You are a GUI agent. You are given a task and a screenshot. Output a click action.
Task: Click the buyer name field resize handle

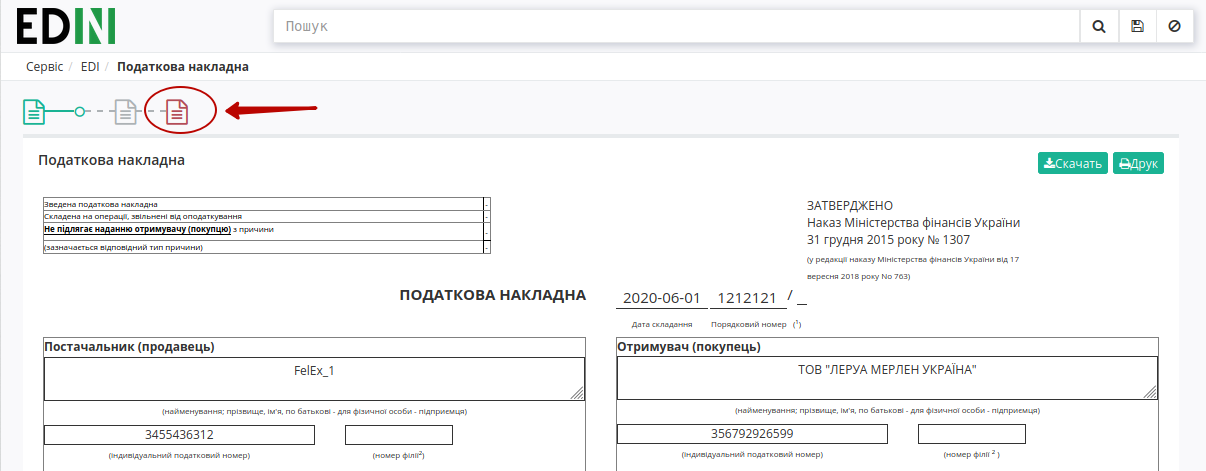point(1151,393)
